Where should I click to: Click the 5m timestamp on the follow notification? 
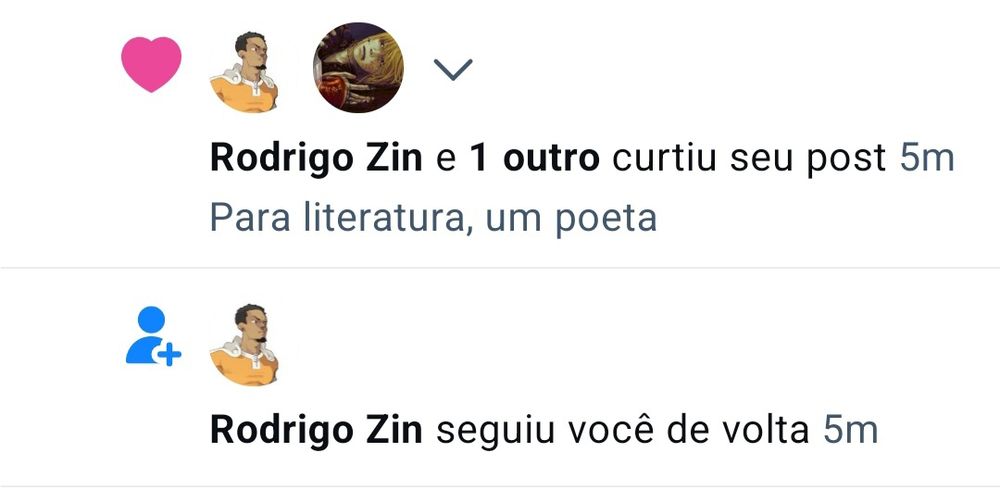[851, 431]
